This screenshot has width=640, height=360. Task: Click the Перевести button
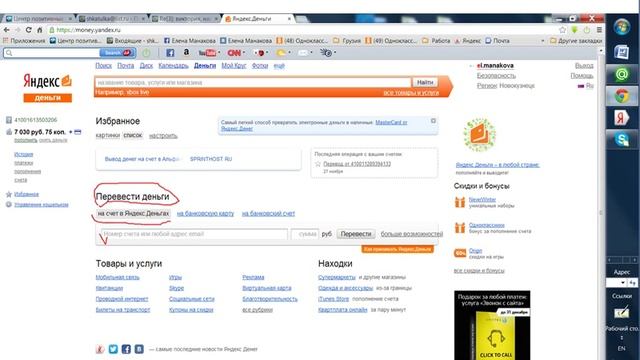[356, 234]
